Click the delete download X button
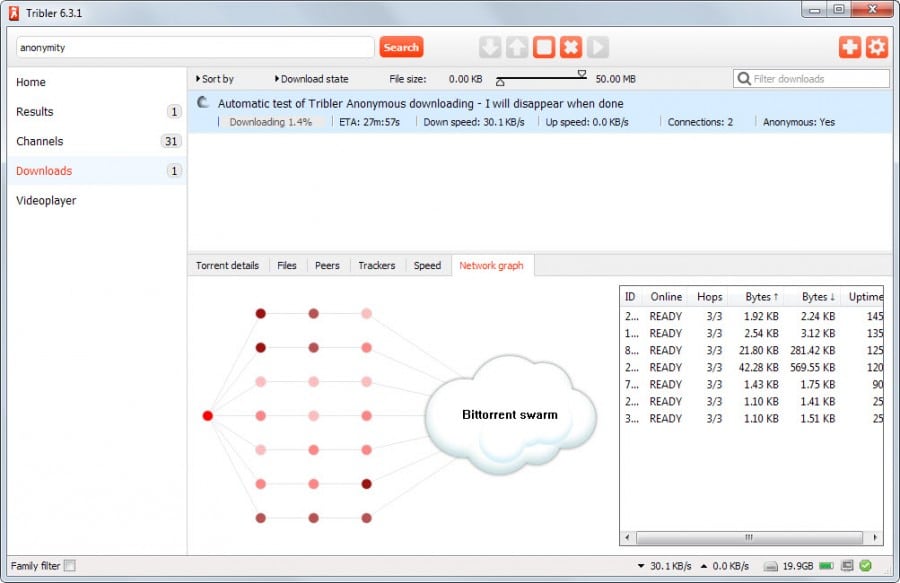 coord(570,47)
